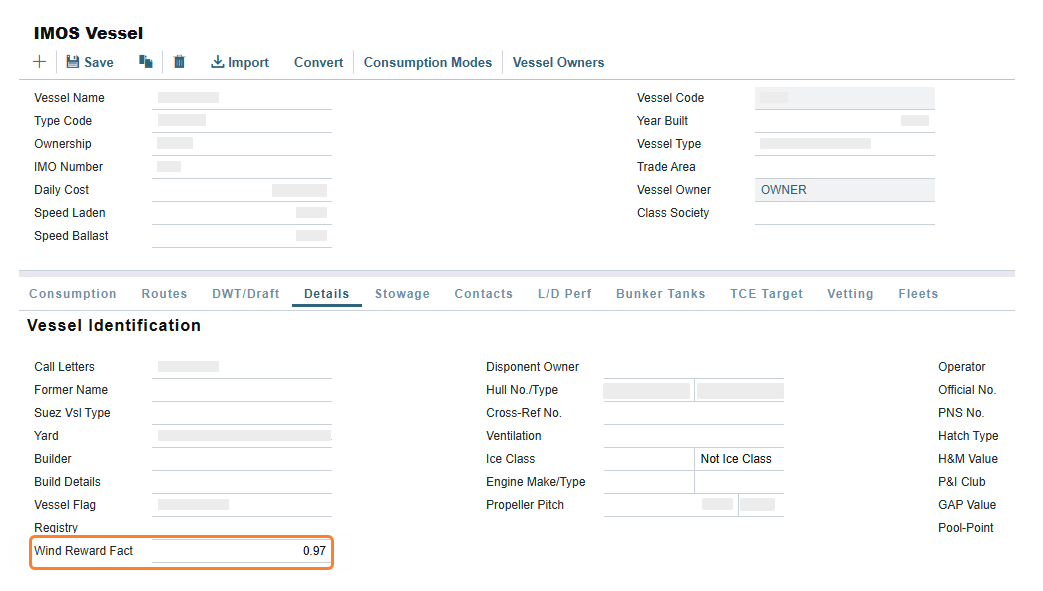
Task: Import vessel data using the Import icon
Action: point(239,62)
